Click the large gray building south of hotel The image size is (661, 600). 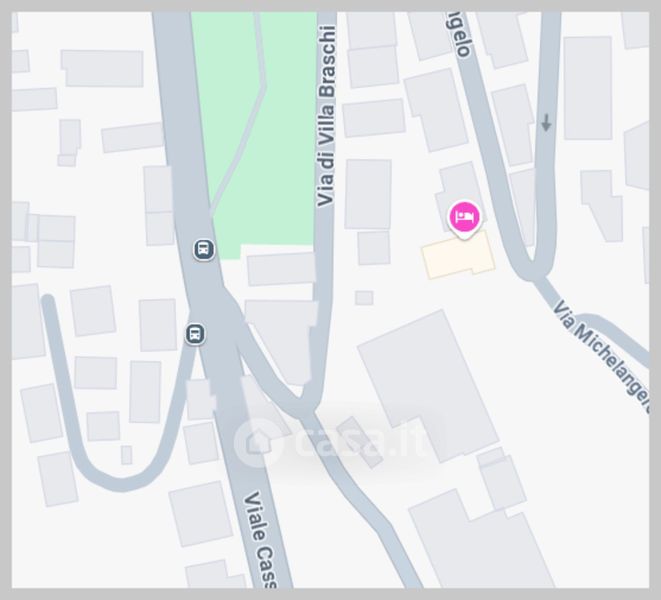click(x=428, y=386)
